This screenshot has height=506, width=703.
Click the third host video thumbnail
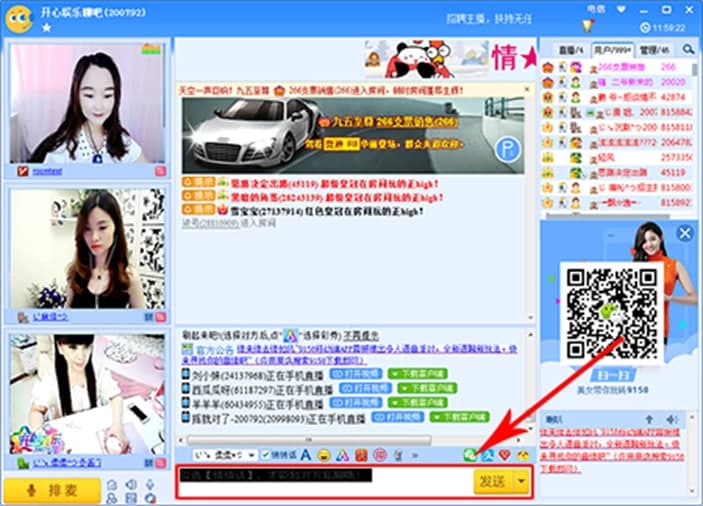[x=87, y=394]
